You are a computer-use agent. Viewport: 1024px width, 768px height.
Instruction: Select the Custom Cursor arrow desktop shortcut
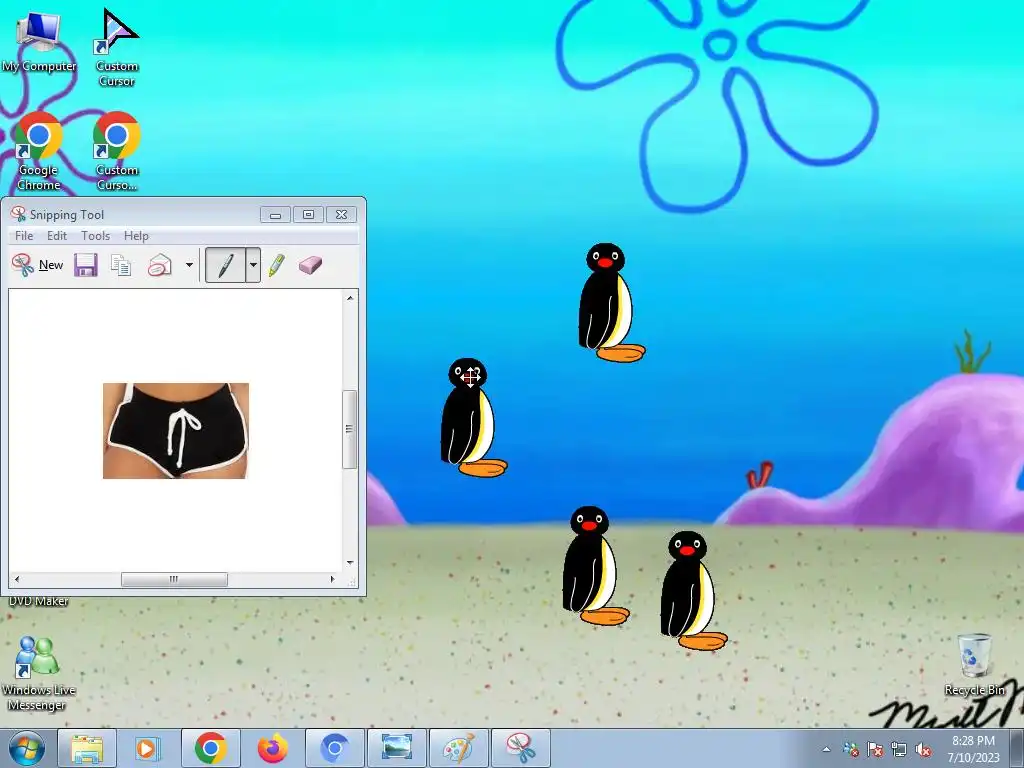117,48
